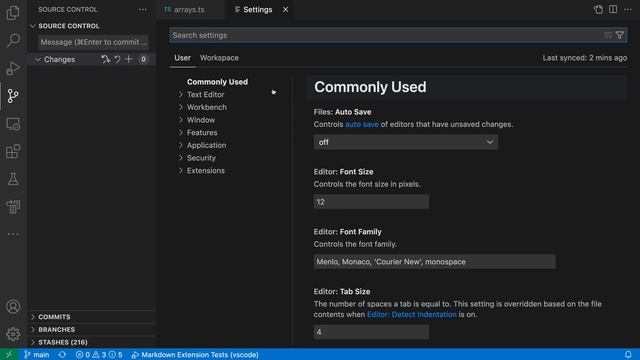The image size is (640, 360).
Task: Expand Window settings category
Action: click(x=201, y=120)
